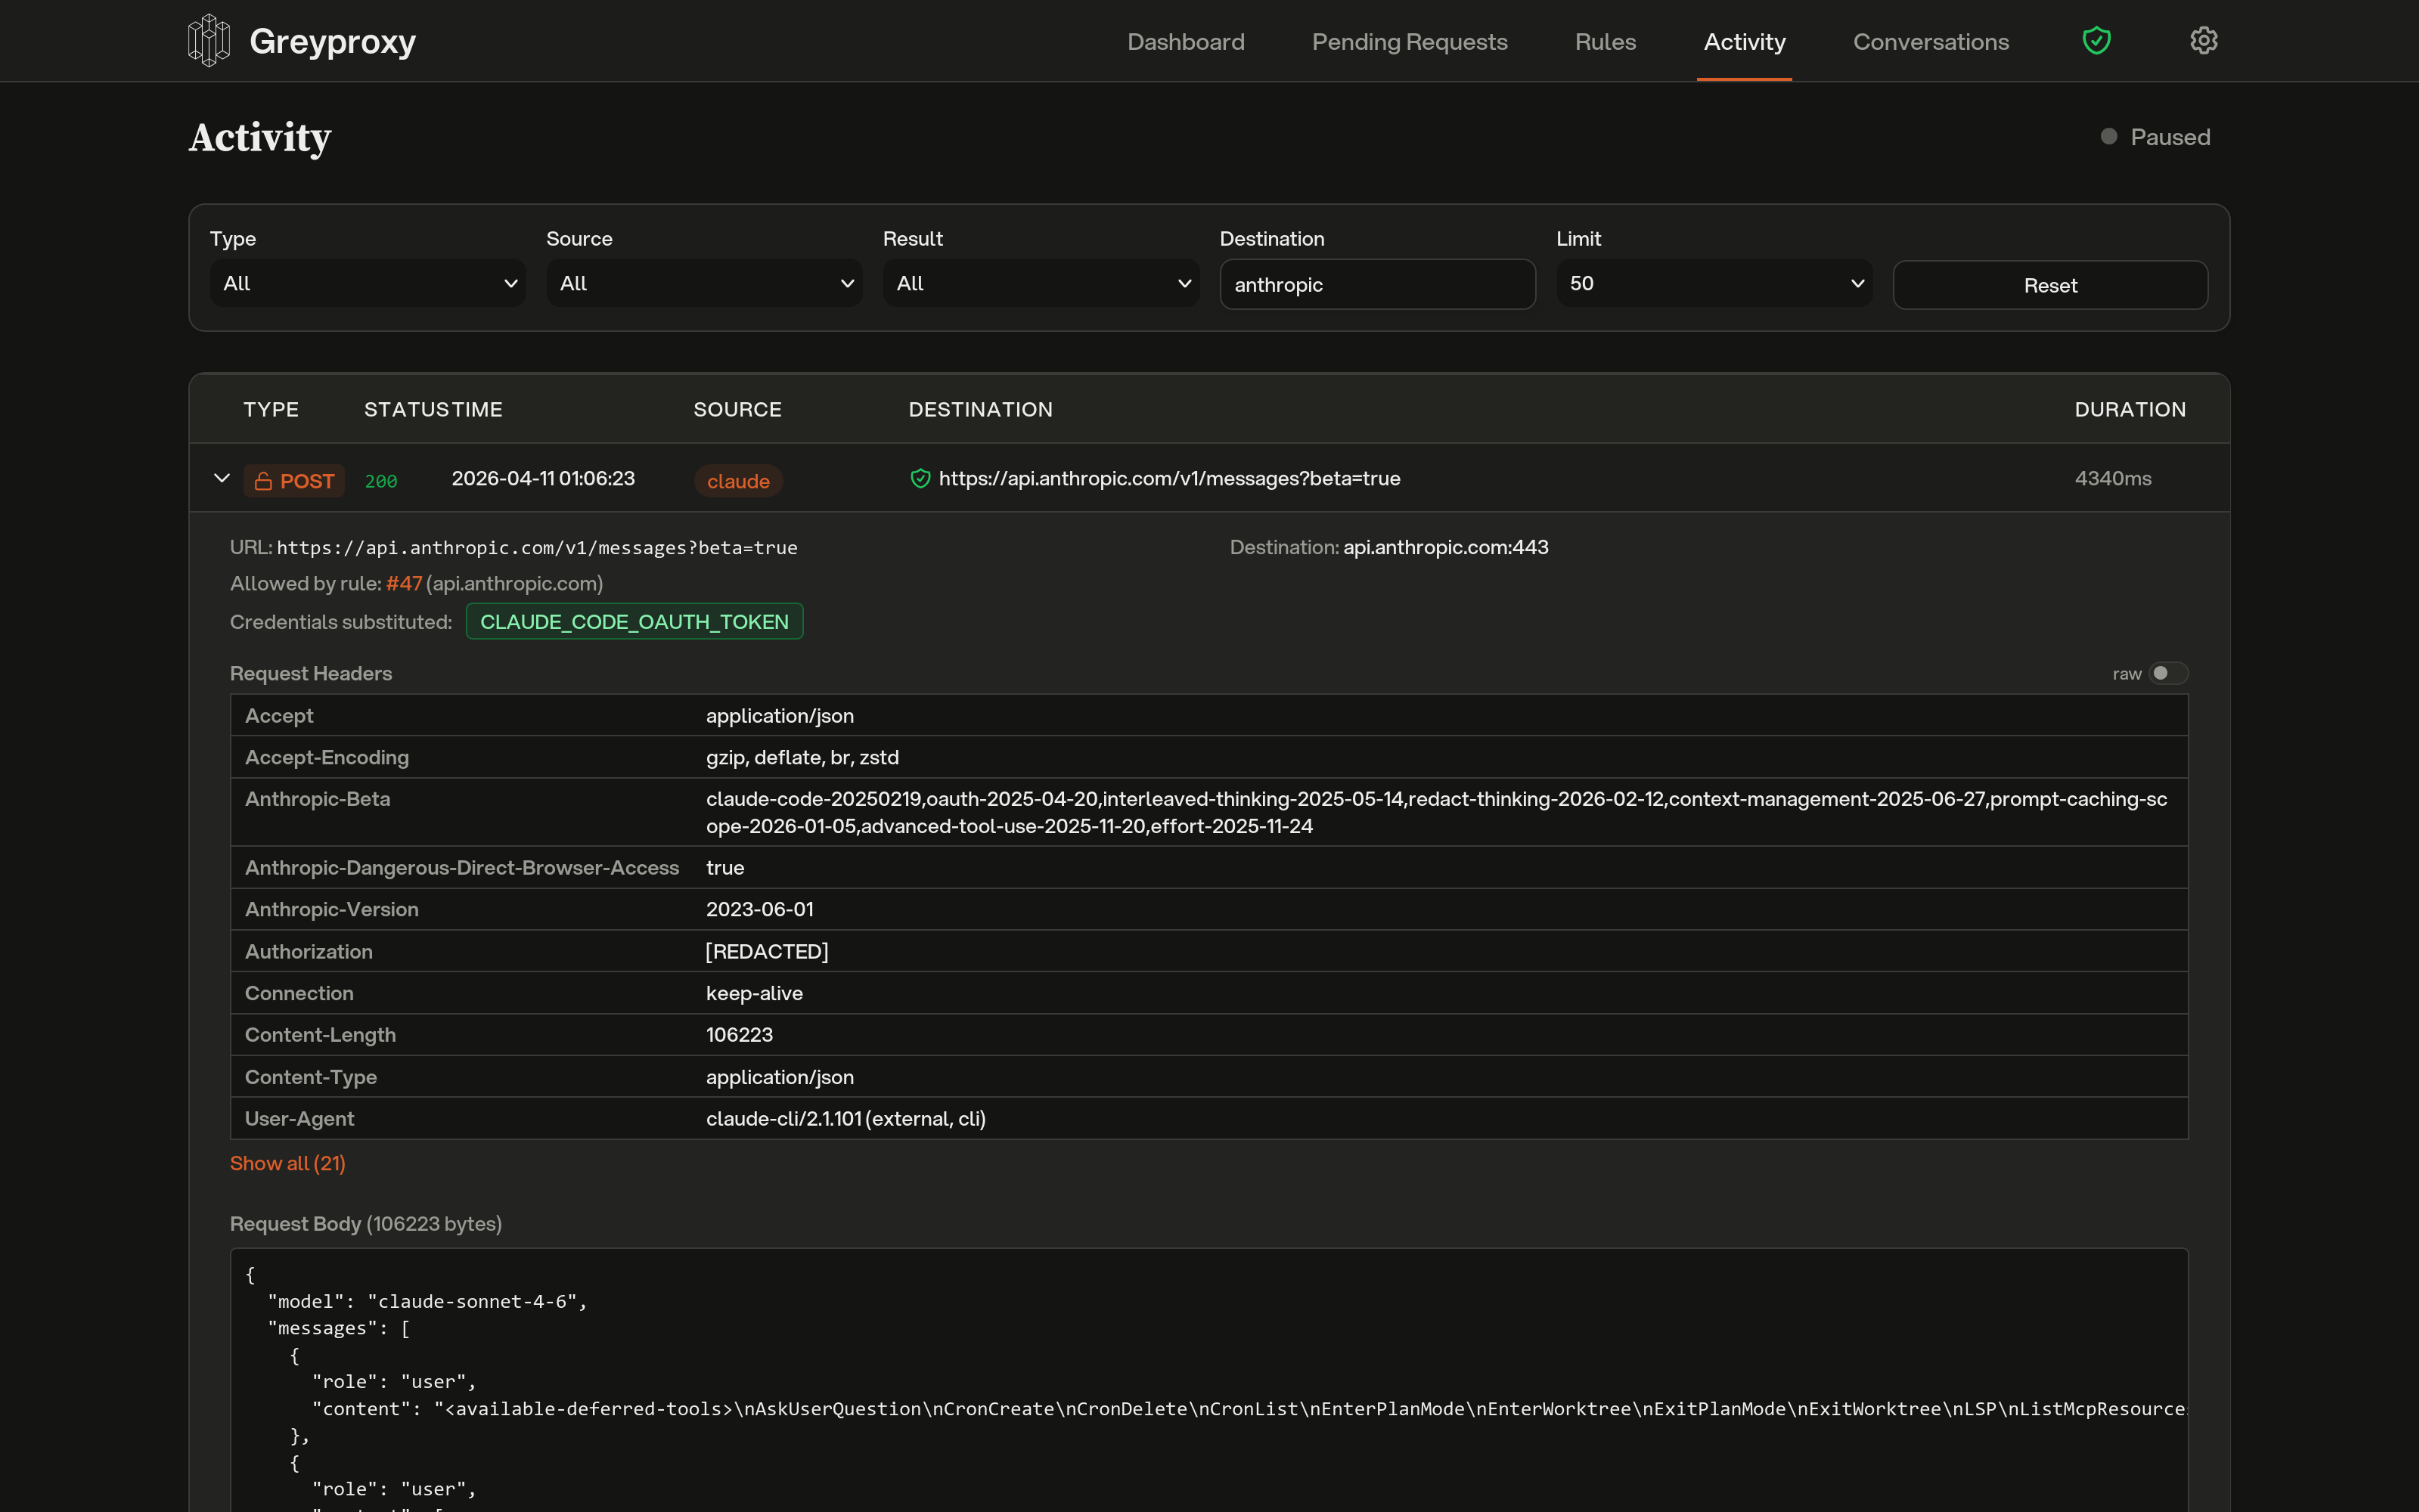Navigate to the Conversations section

point(1930,41)
